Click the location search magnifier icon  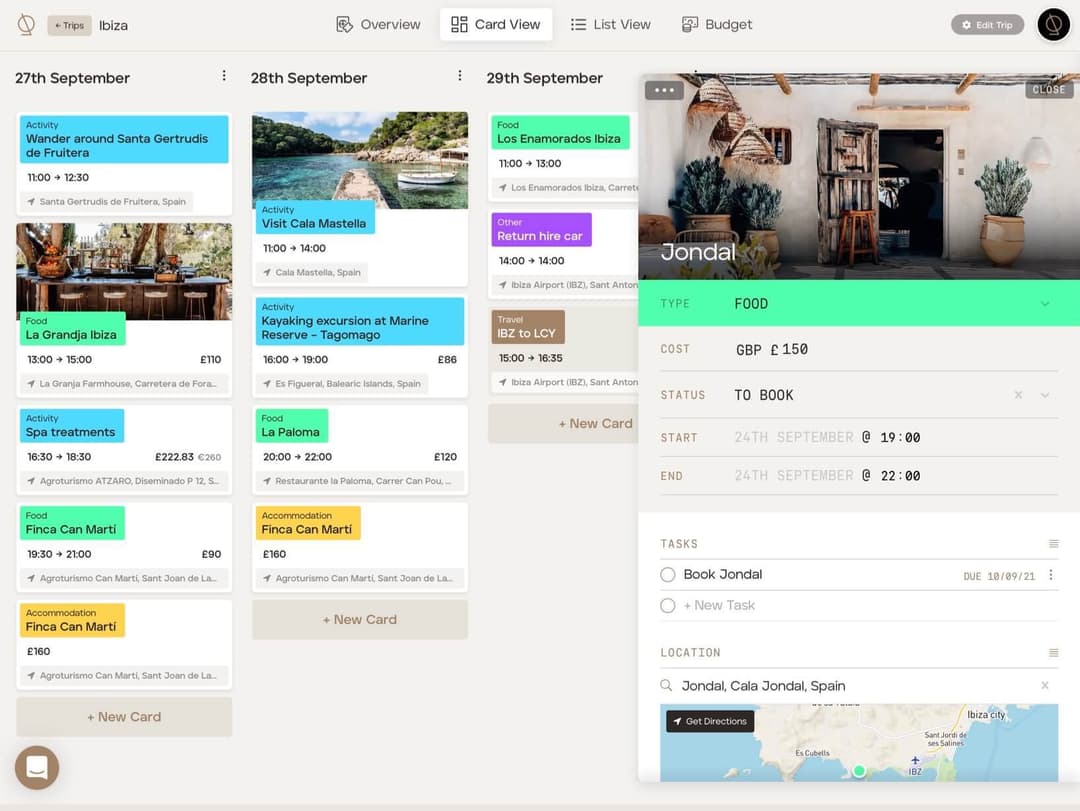[666, 686]
